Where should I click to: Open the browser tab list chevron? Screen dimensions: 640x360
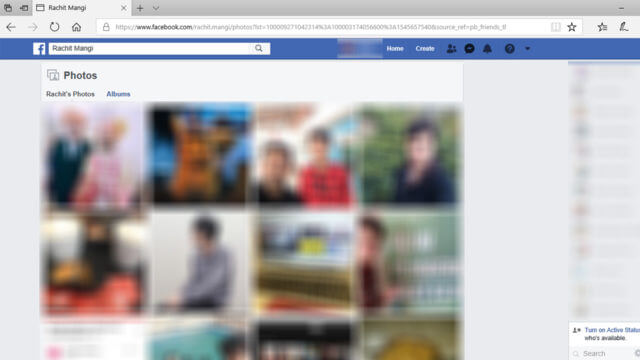(156, 8)
